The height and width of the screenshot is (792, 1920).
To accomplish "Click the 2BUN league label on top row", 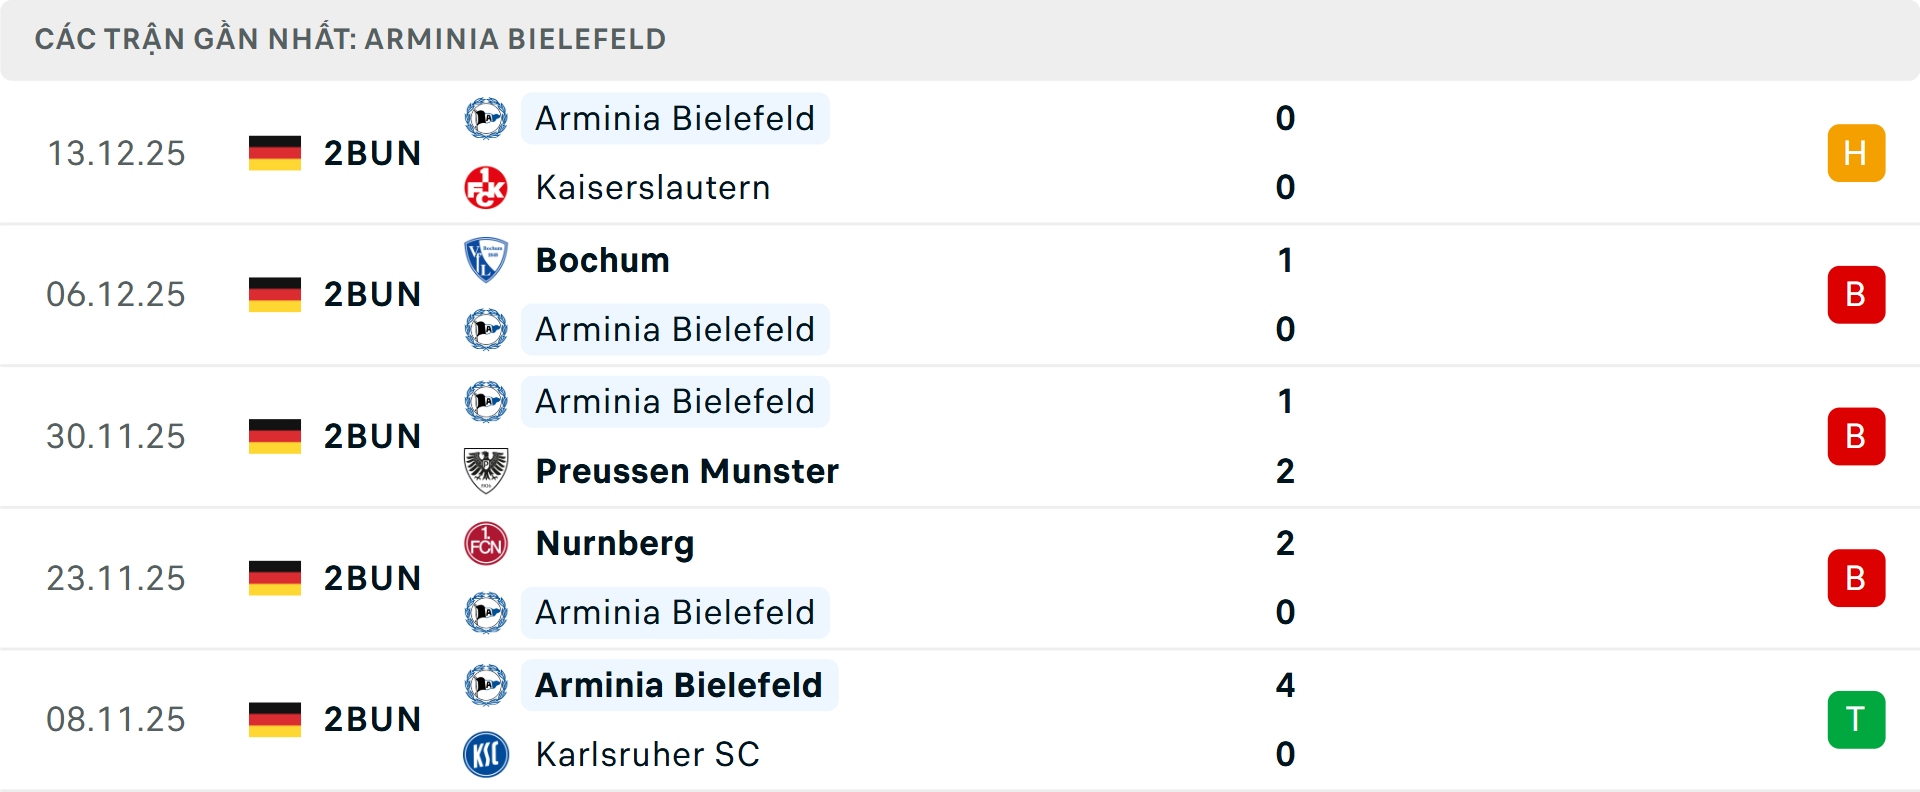I will coord(372,153).
